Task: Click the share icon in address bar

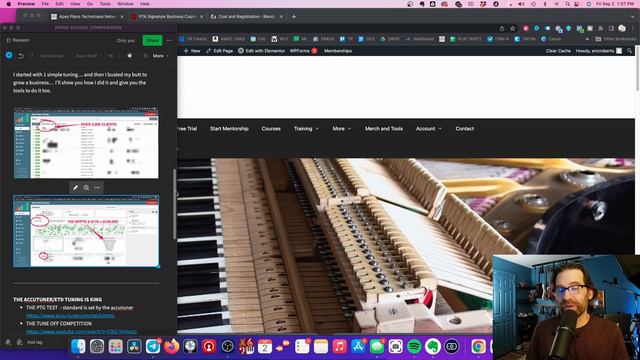Action: 502,29
